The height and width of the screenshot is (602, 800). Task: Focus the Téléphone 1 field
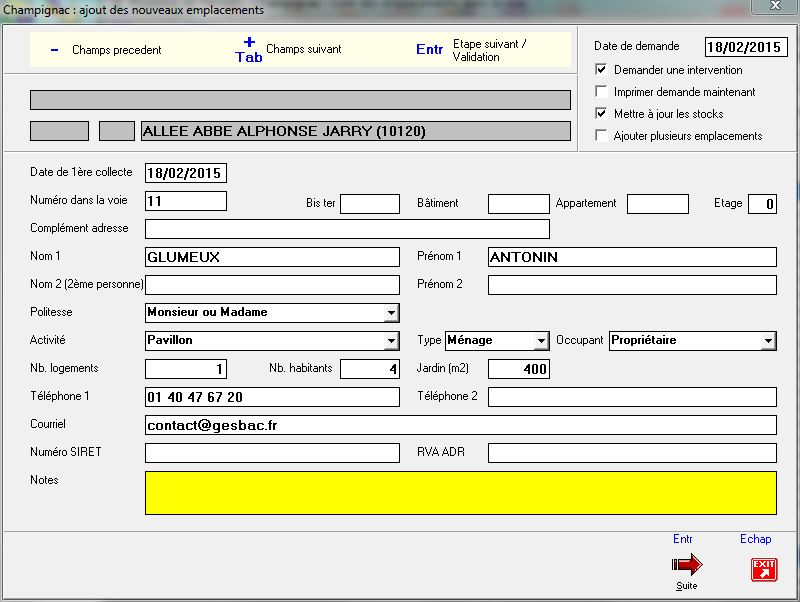272,397
